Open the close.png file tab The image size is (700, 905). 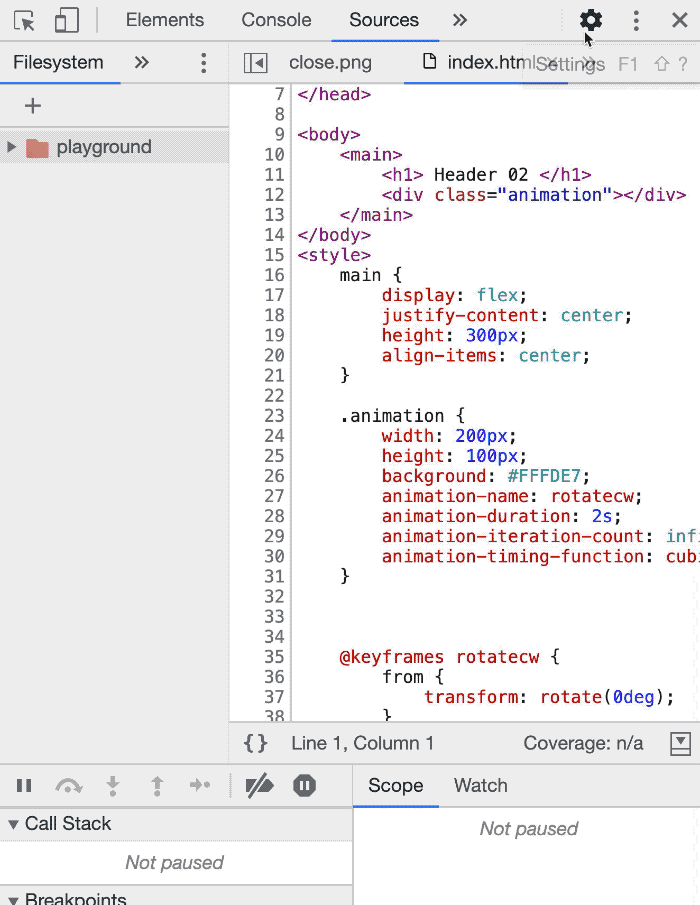click(330, 63)
